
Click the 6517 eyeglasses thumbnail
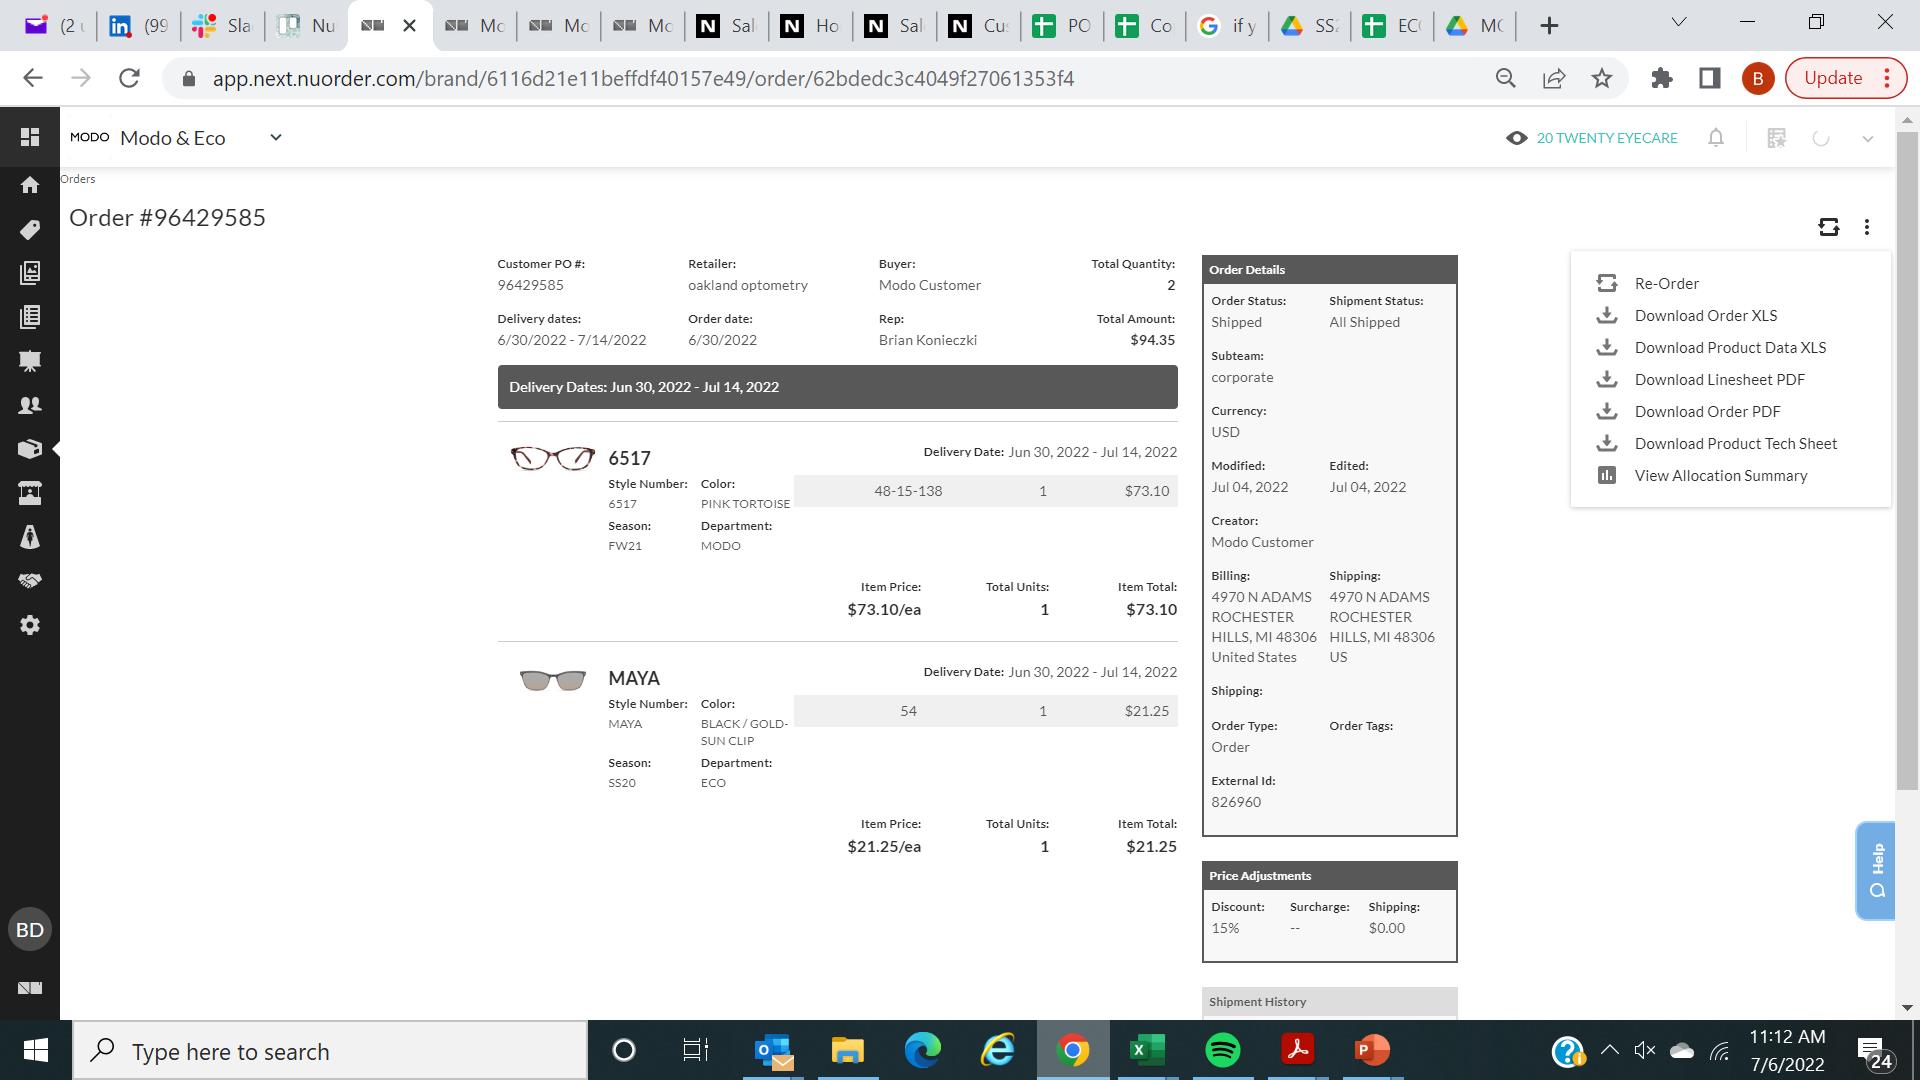(x=552, y=458)
